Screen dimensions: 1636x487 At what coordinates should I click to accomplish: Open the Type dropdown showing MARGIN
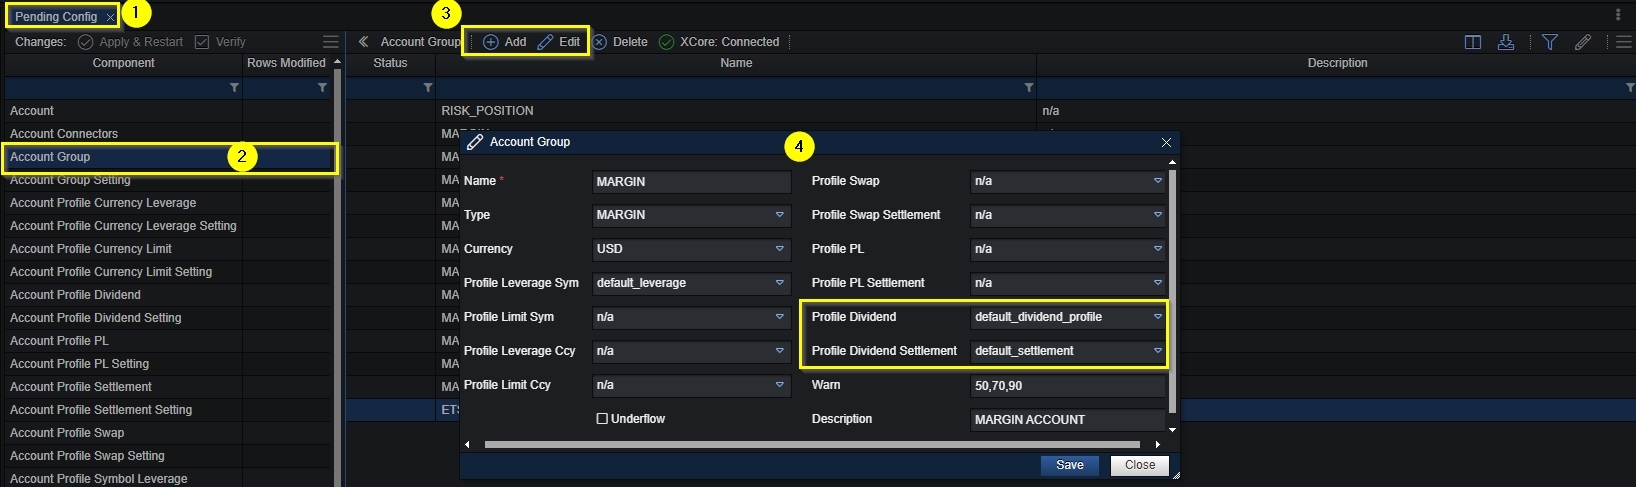pyautogui.click(x=691, y=215)
